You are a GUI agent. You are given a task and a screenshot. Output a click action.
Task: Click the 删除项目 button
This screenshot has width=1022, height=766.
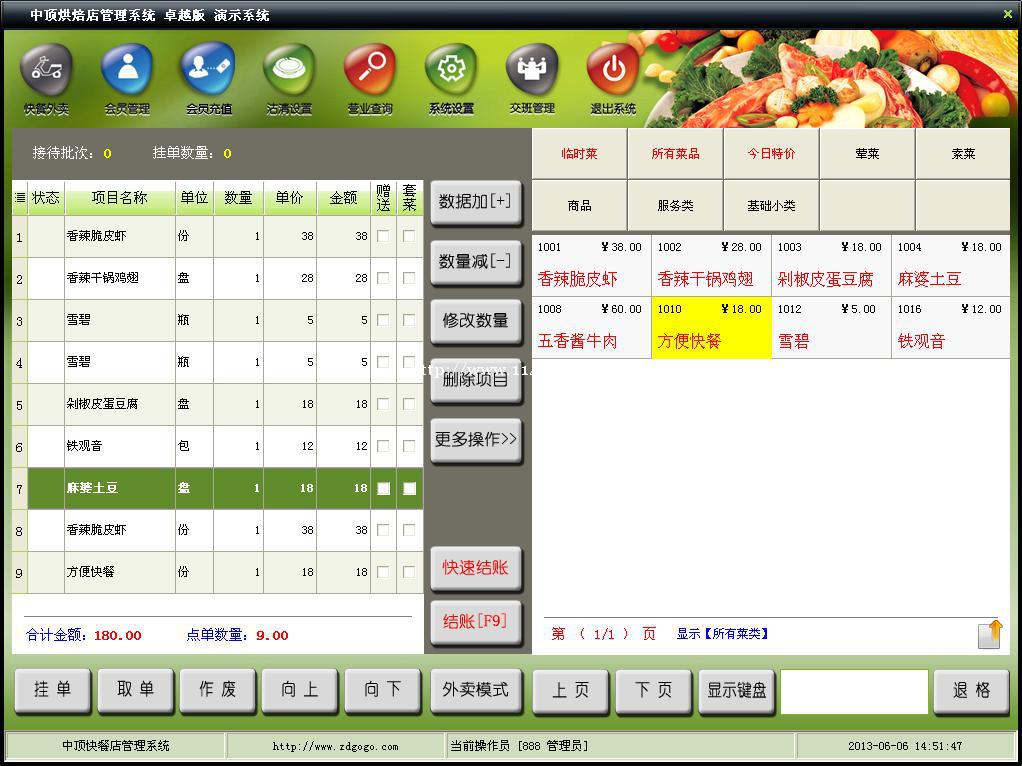coord(476,380)
